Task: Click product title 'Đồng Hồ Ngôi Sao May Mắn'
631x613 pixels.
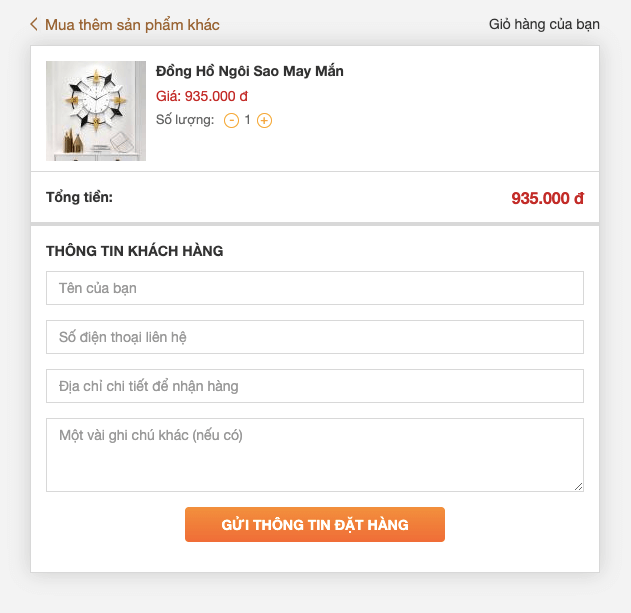Action: pyautogui.click(x=250, y=71)
